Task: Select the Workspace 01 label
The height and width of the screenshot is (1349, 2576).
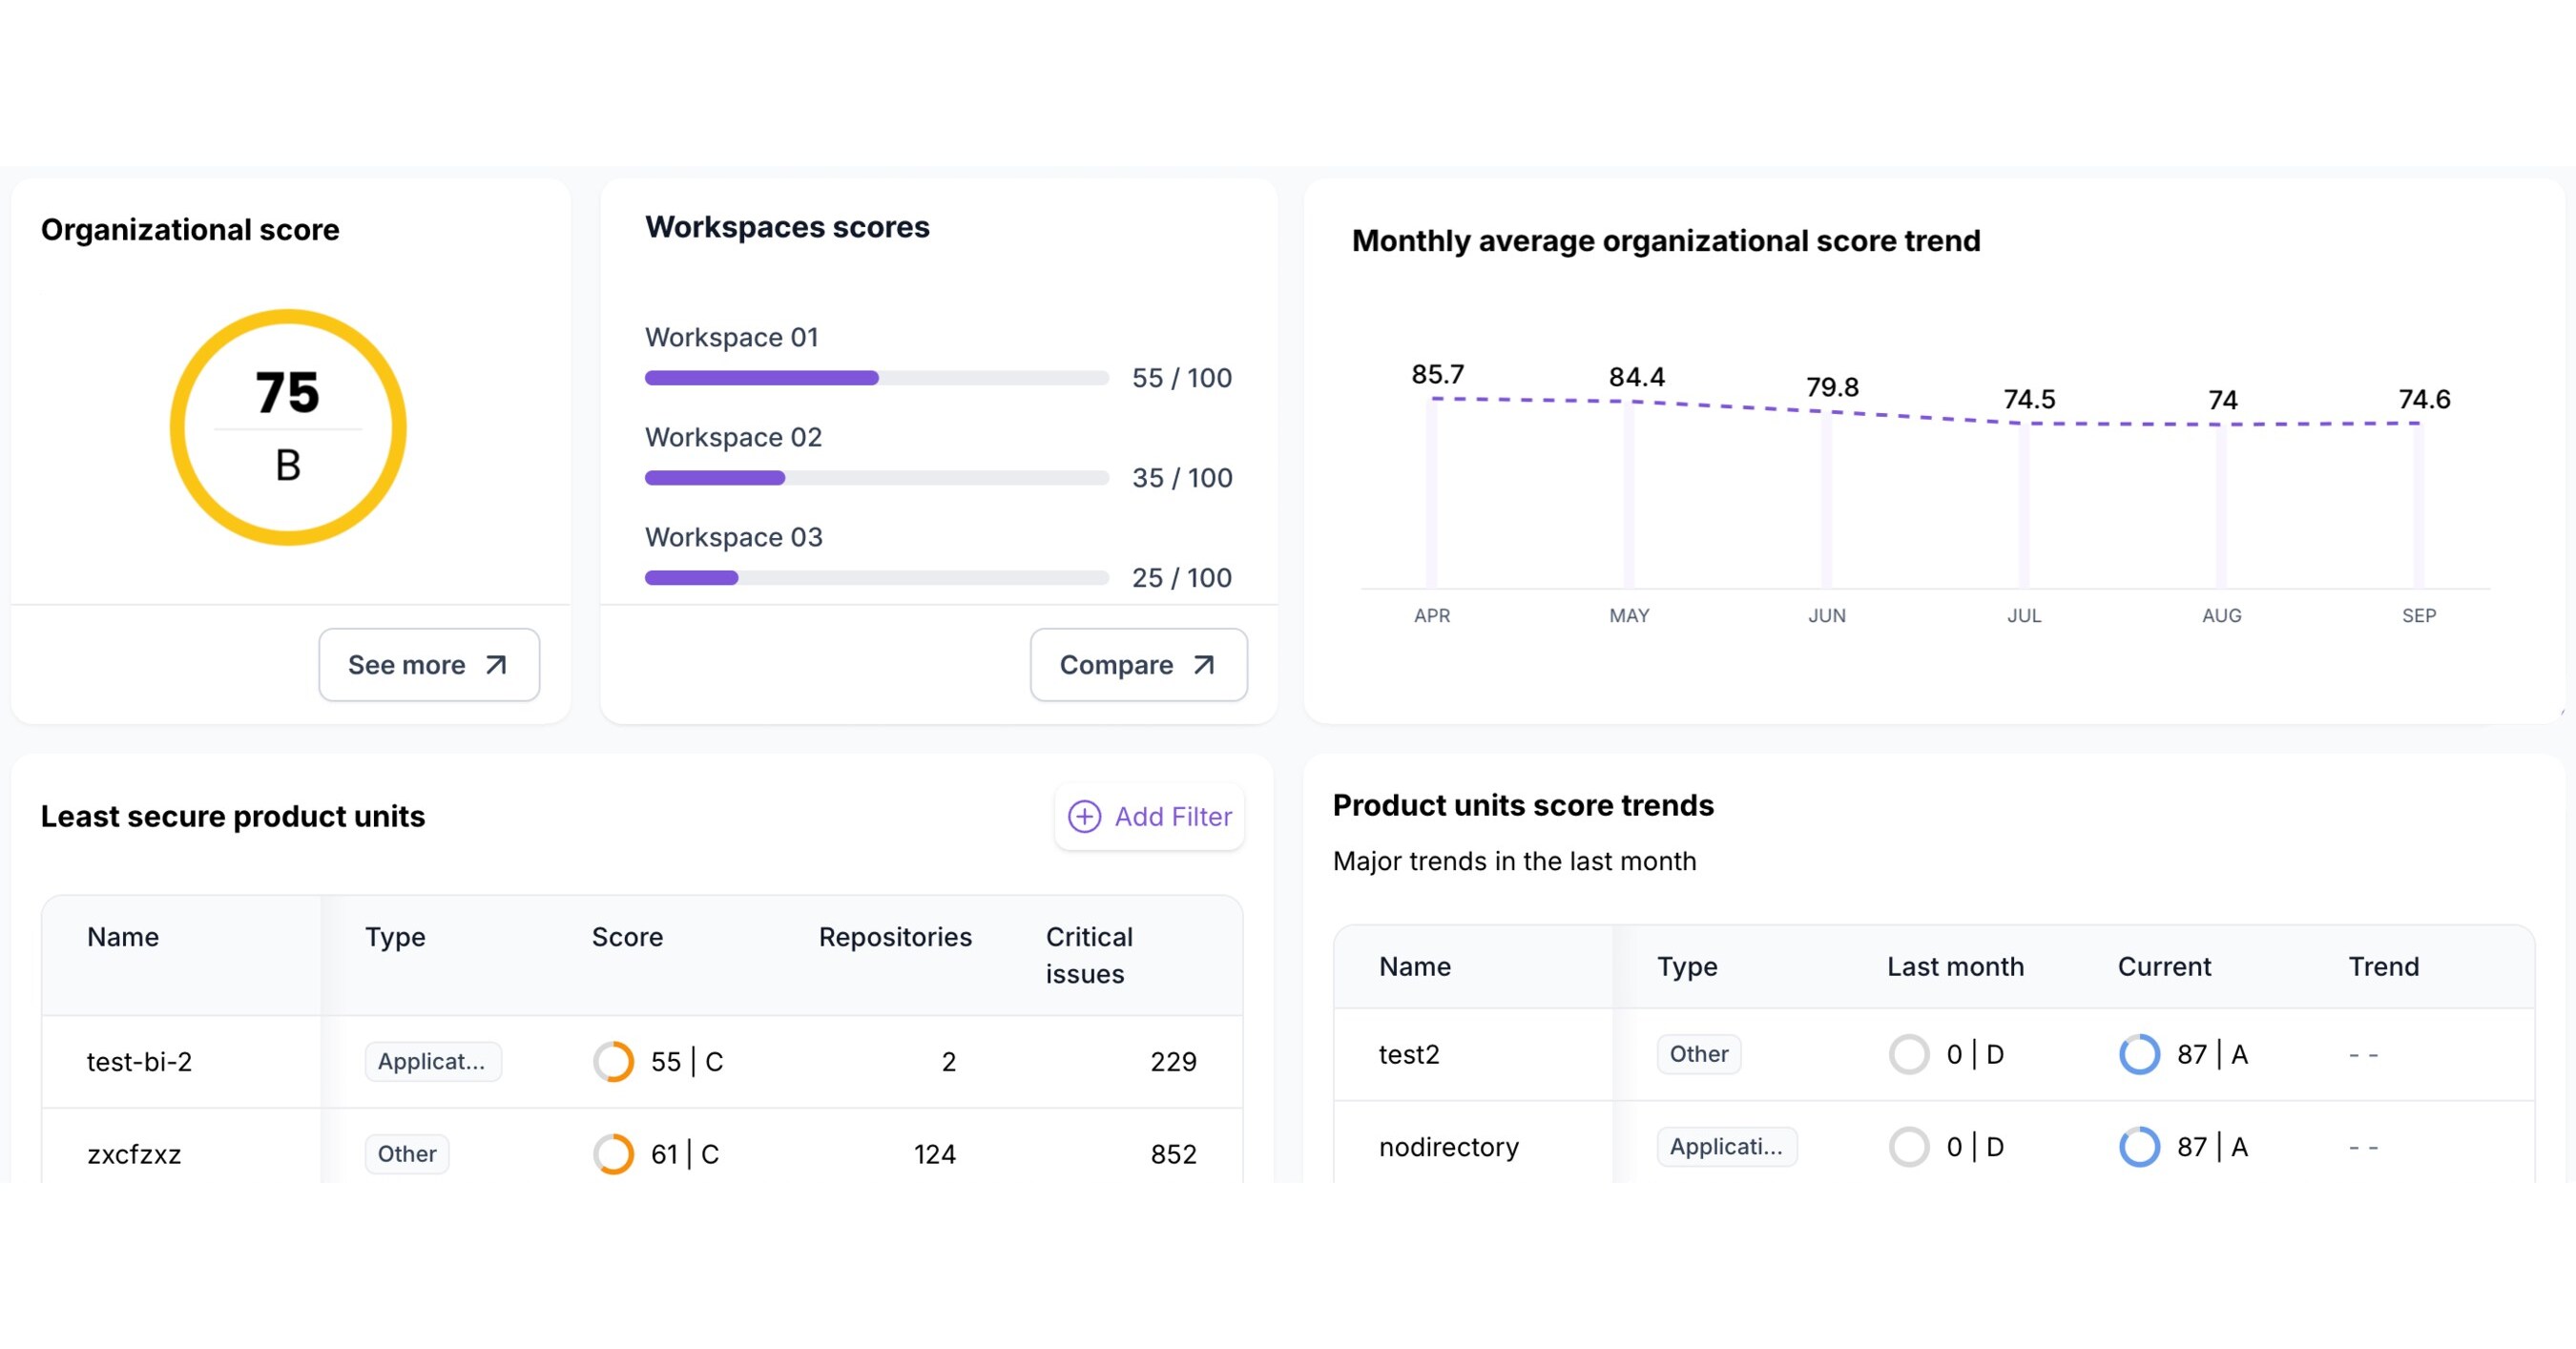Action: pos(732,338)
